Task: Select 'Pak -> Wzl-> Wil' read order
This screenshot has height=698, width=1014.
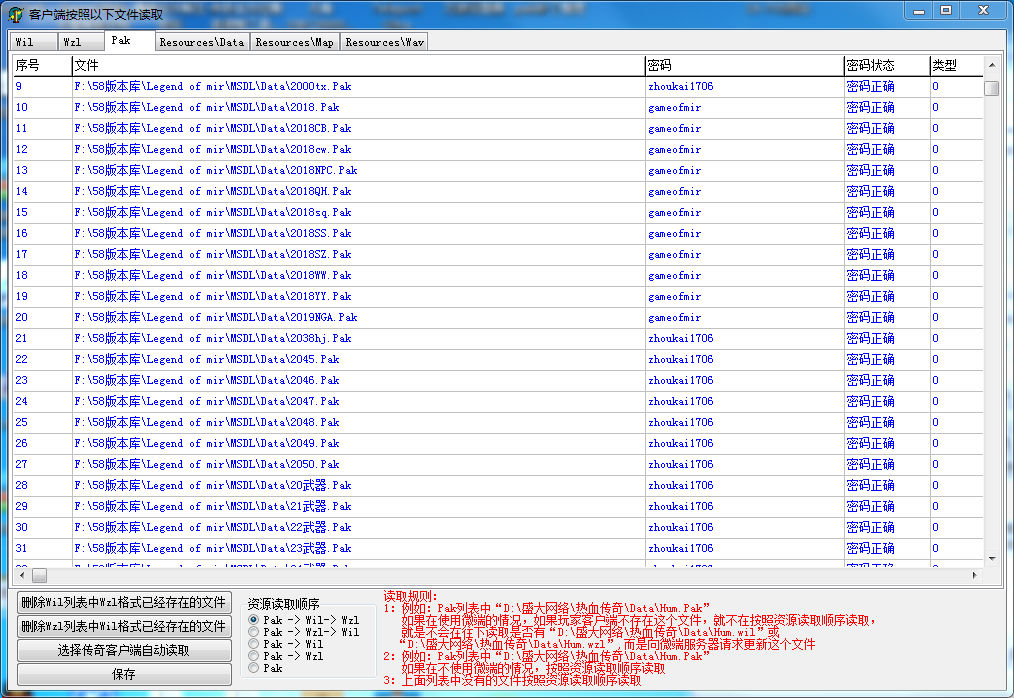Action: coord(254,632)
